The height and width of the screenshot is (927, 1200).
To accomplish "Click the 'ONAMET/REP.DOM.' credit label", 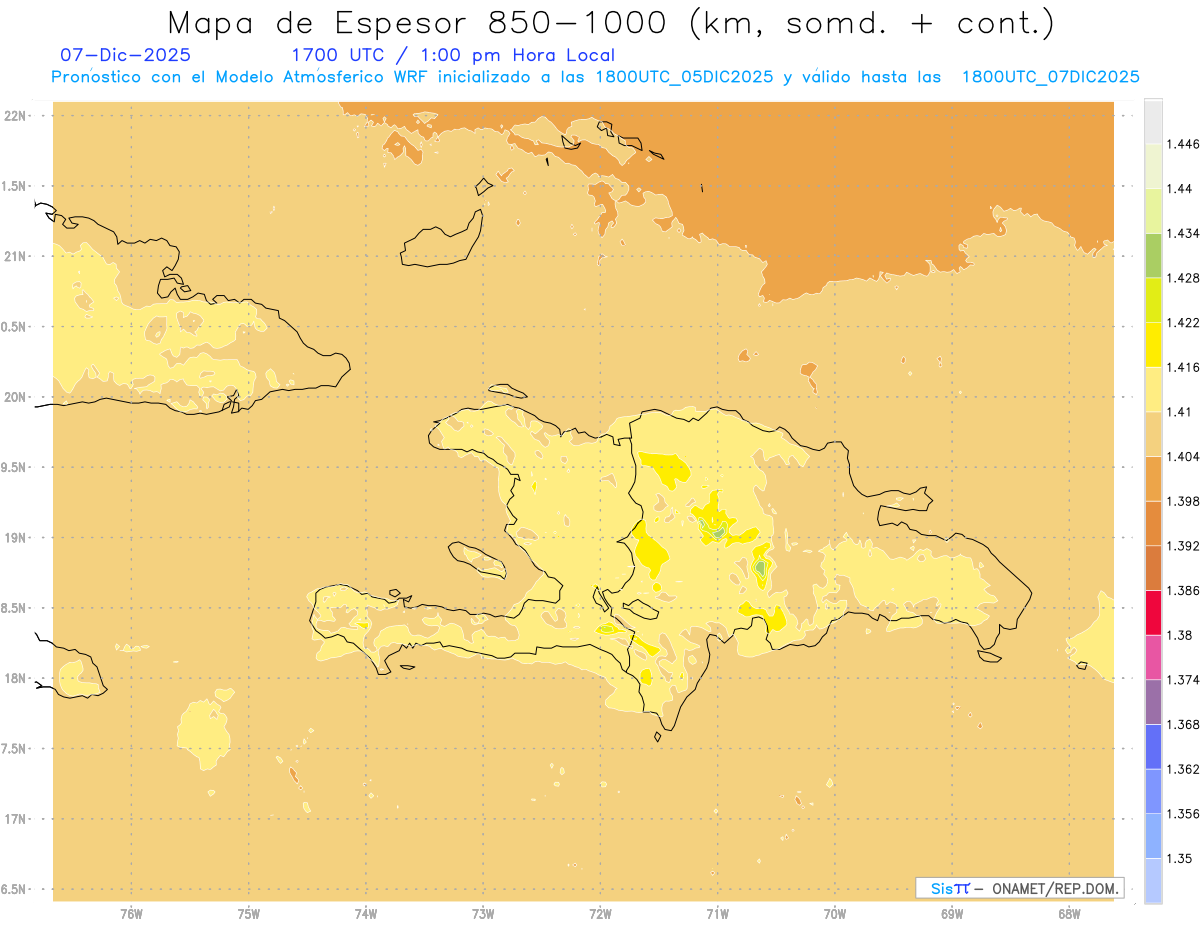I will pyautogui.click(x=1056, y=888).
